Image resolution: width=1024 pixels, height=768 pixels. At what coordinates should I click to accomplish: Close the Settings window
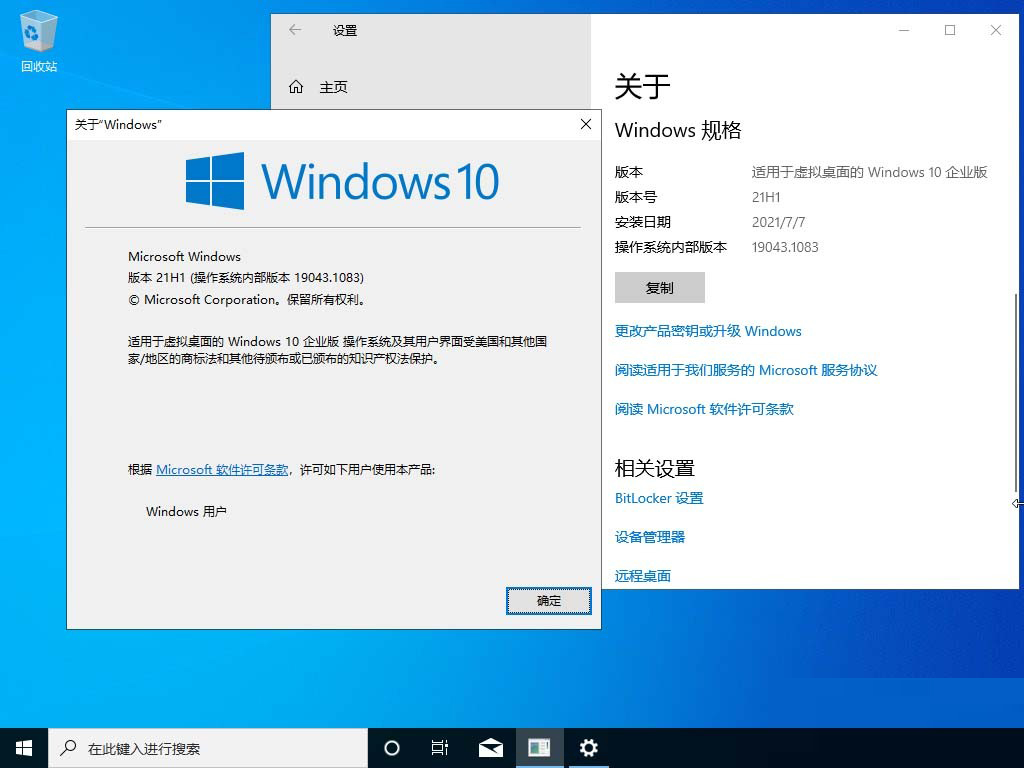click(x=996, y=30)
